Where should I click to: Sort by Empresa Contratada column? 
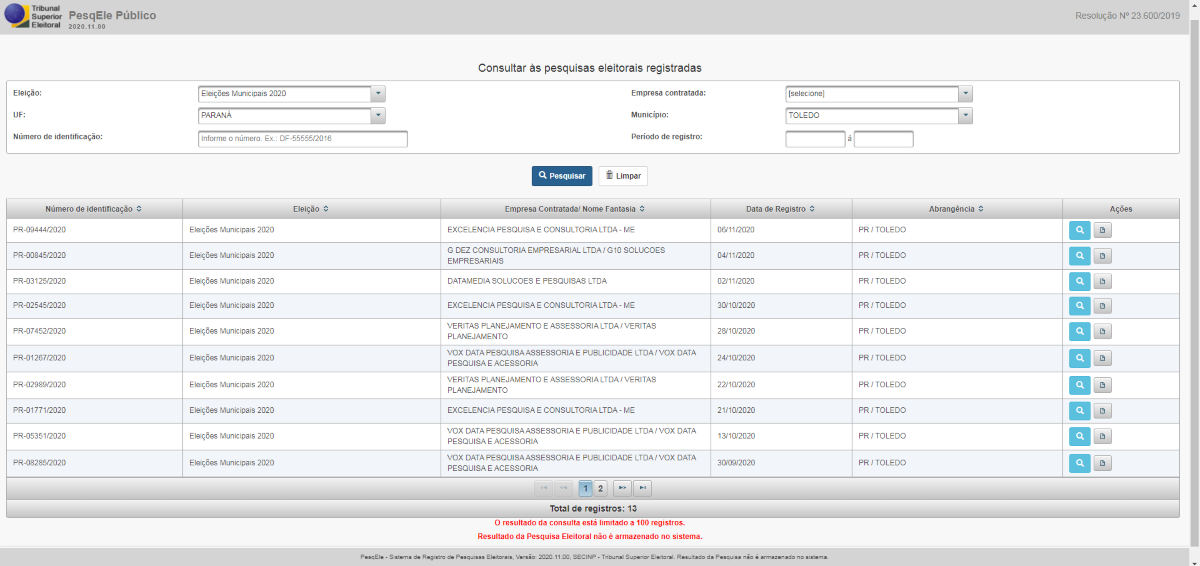pyautogui.click(x=575, y=209)
